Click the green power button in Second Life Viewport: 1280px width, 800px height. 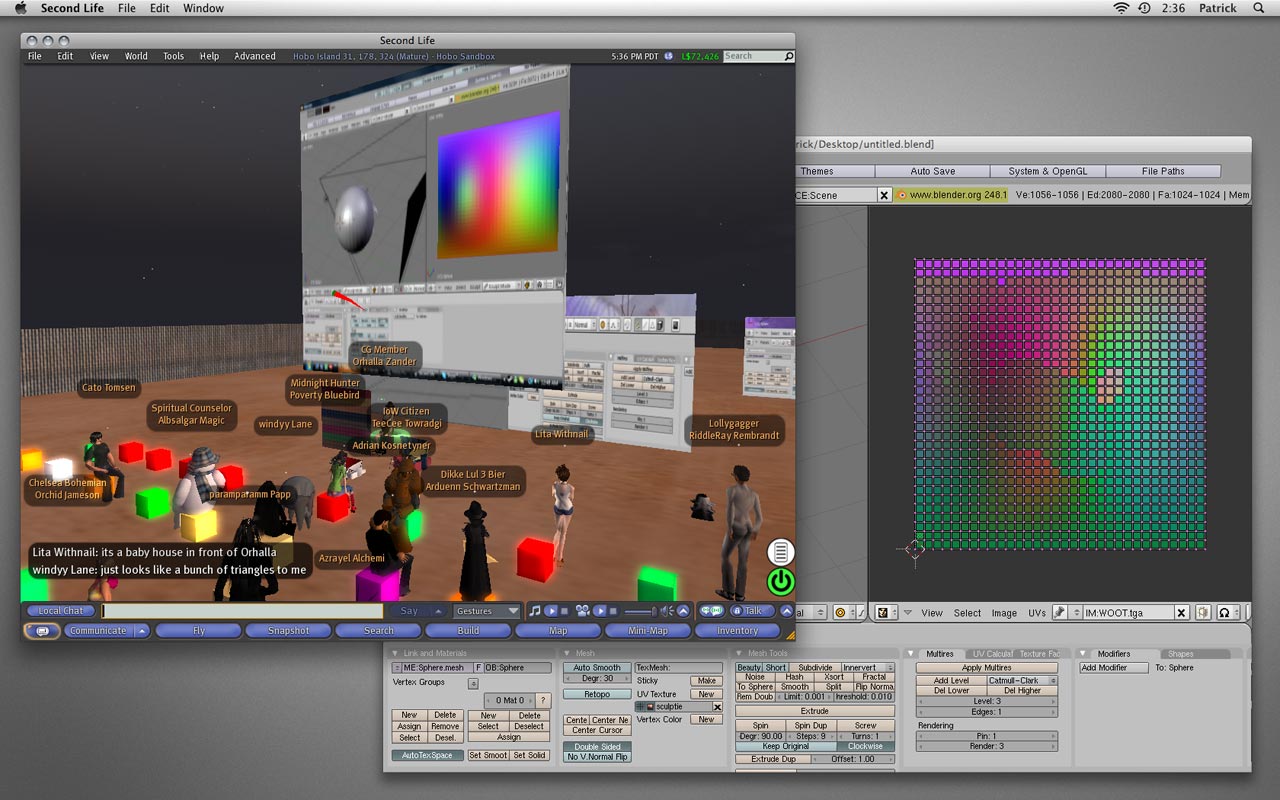point(780,581)
